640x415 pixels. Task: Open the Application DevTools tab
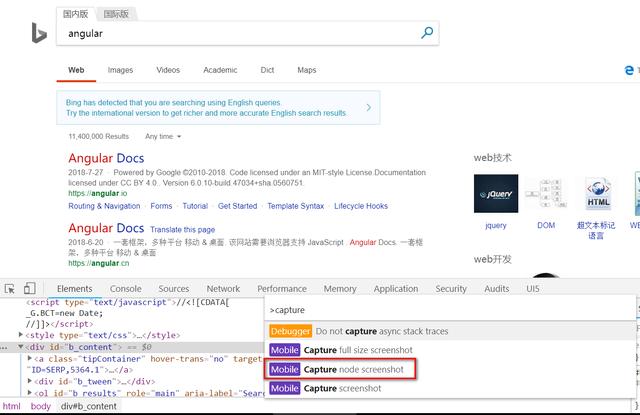click(x=396, y=289)
